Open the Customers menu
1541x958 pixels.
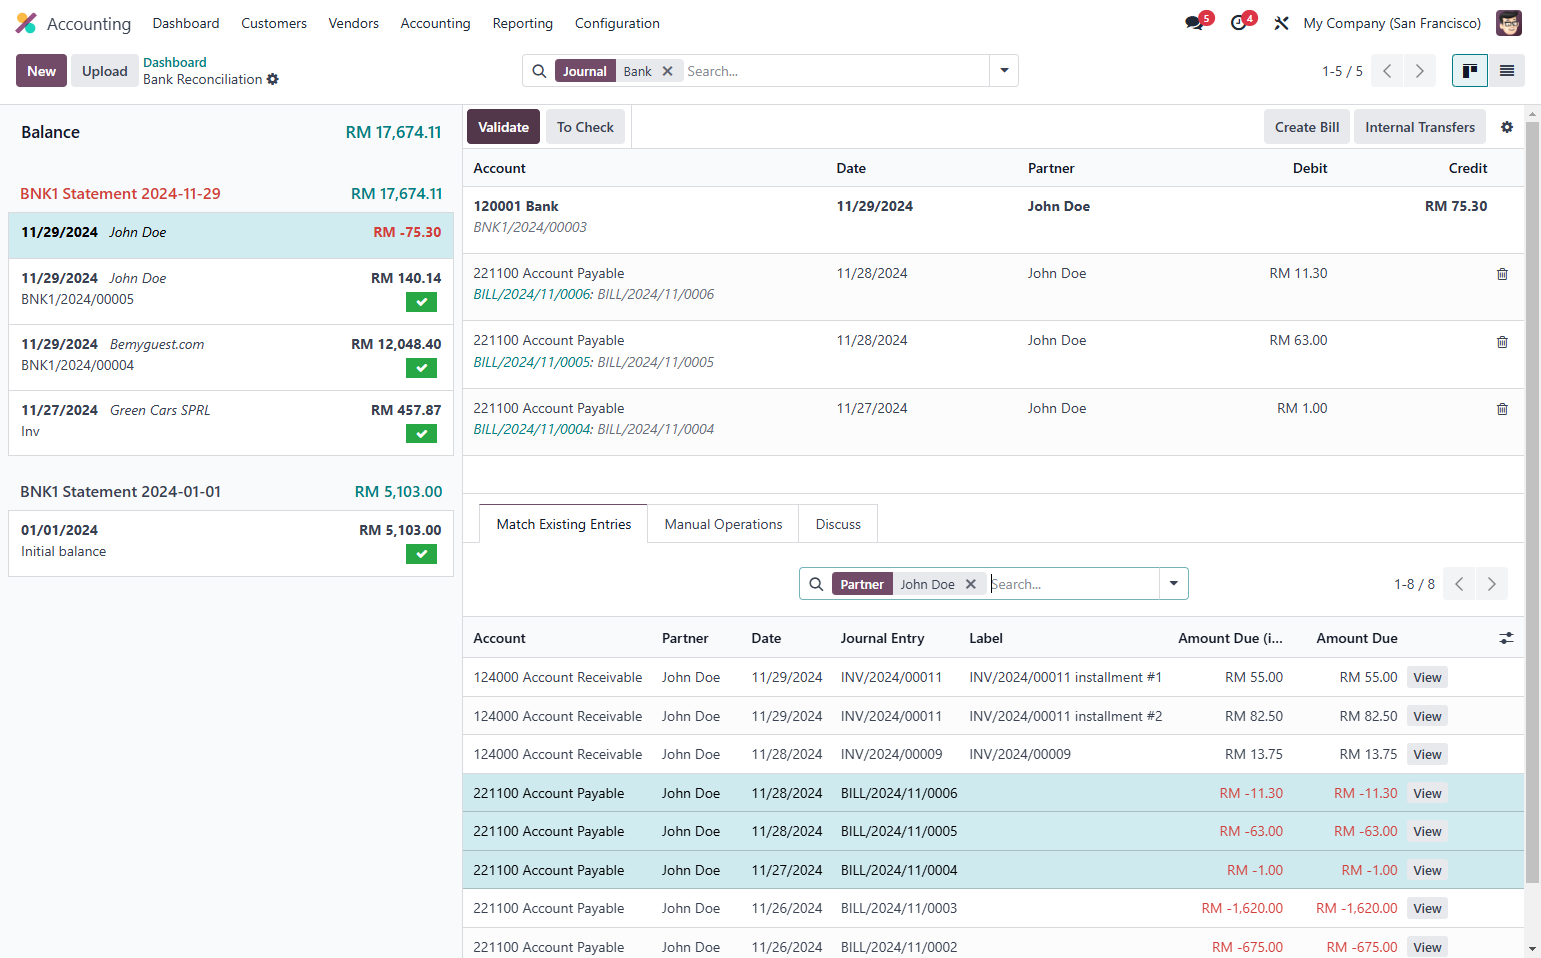274,23
